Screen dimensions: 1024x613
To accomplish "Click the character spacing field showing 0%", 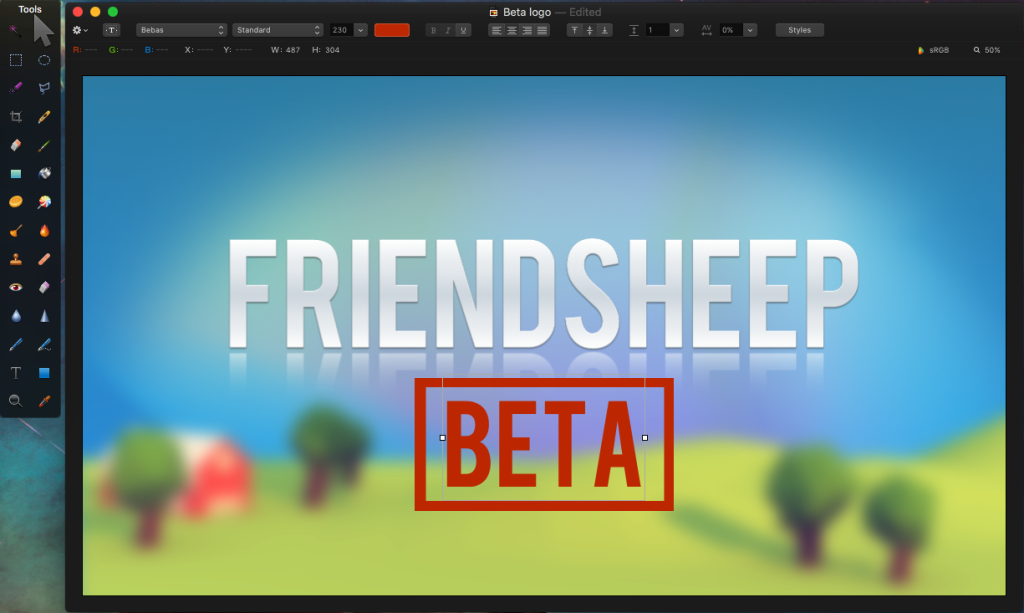I will [731, 30].
